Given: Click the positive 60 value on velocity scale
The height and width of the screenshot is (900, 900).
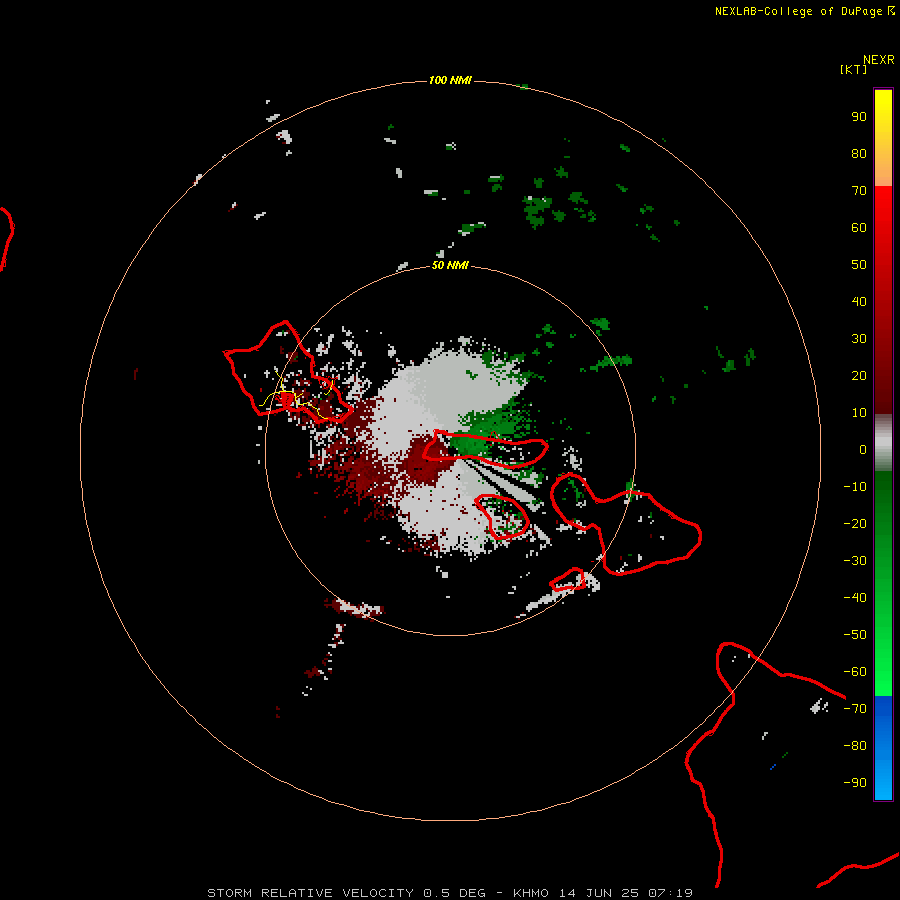Looking at the screenshot, I should tap(859, 227).
